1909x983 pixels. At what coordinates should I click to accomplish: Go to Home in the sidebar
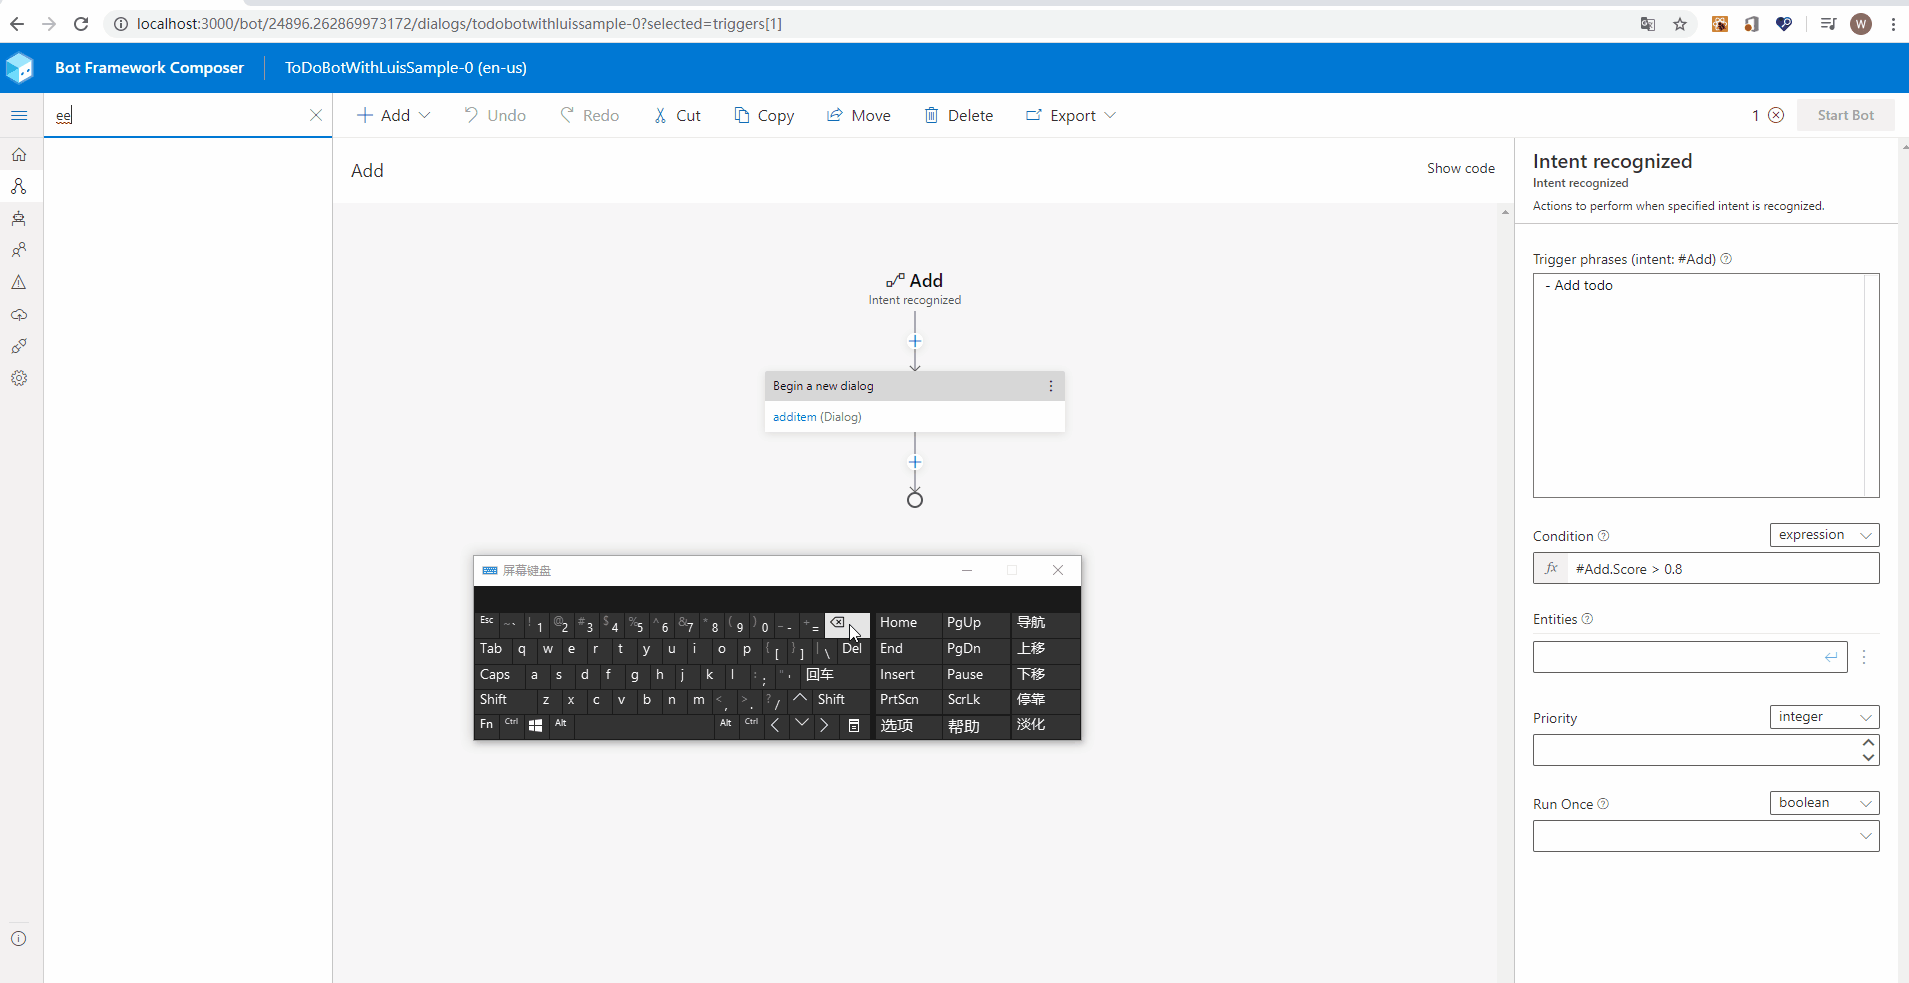click(19, 155)
